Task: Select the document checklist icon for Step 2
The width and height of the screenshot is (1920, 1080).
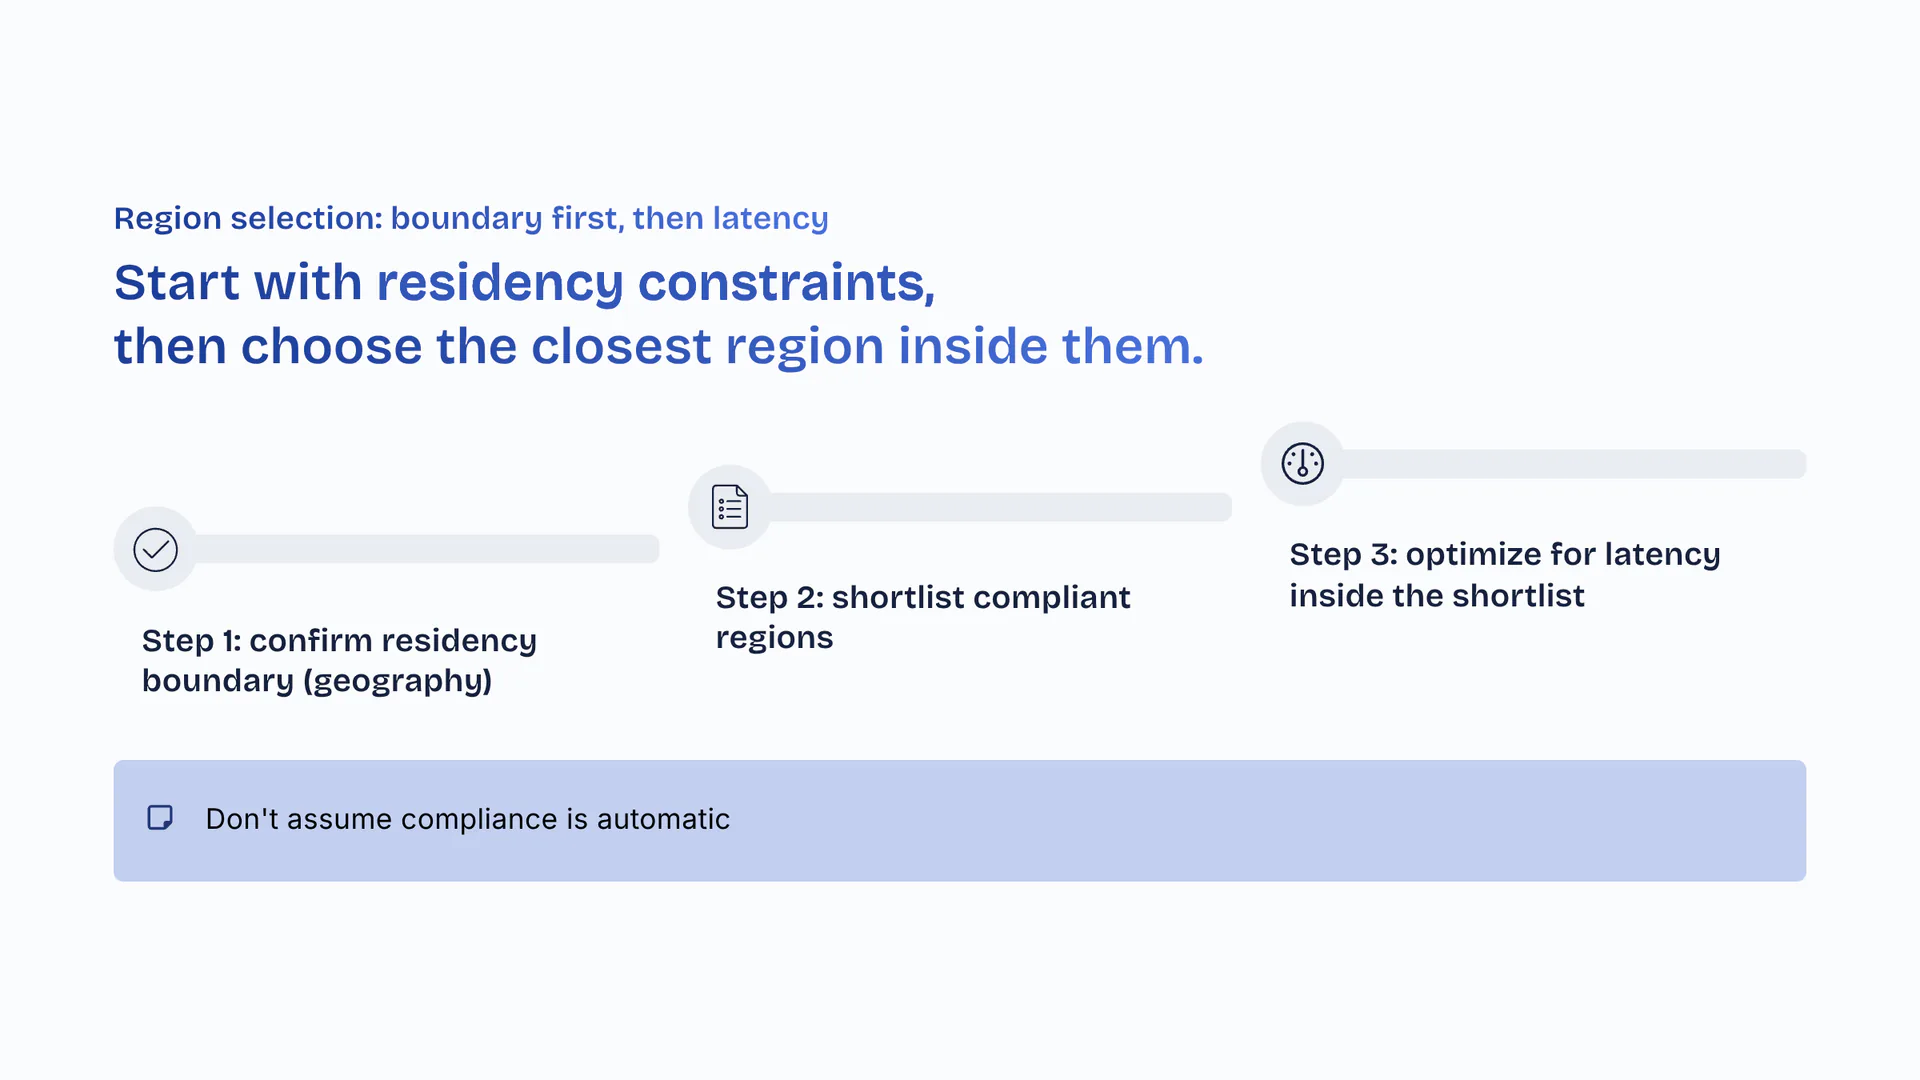Action: click(730, 507)
